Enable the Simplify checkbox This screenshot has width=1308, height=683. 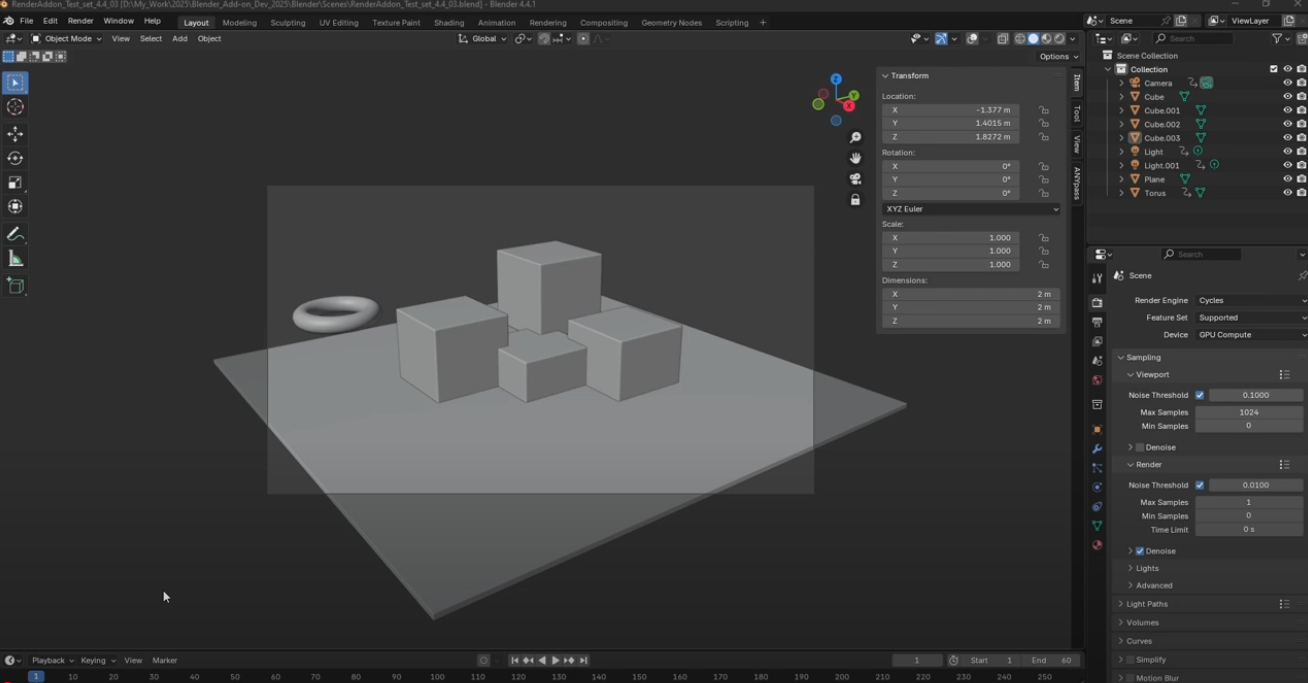pyautogui.click(x=1130, y=660)
